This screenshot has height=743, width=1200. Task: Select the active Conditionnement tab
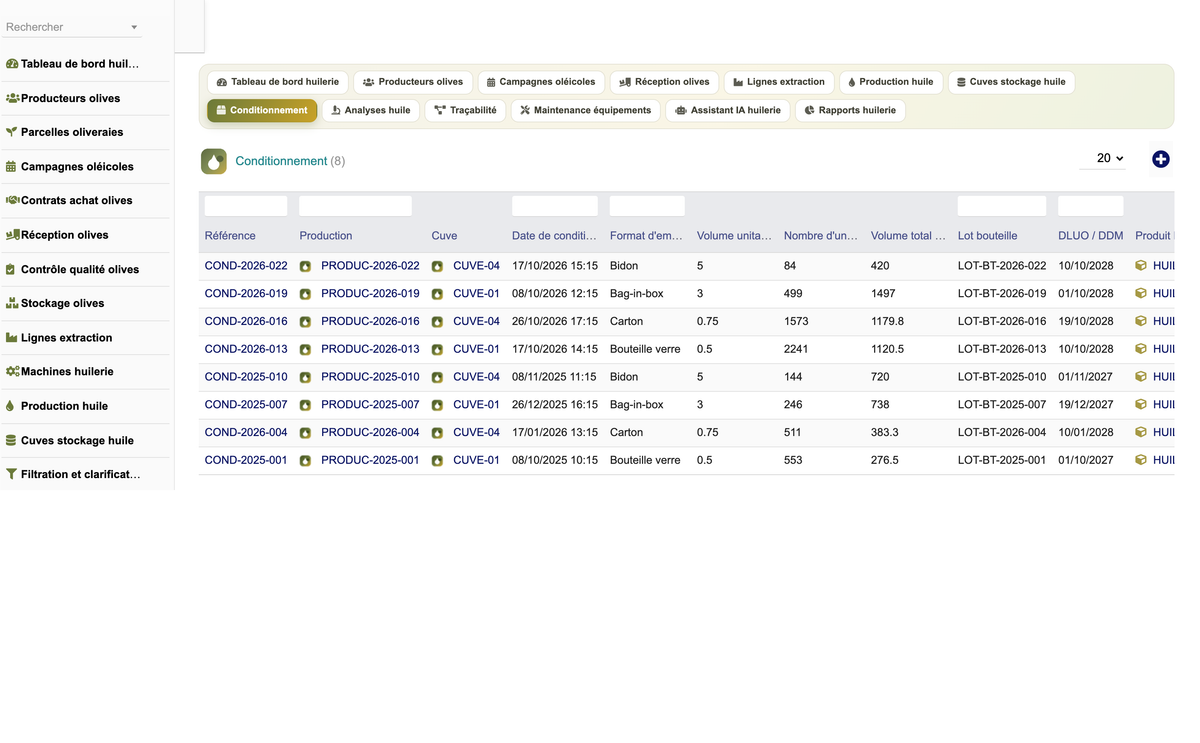click(x=262, y=110)
